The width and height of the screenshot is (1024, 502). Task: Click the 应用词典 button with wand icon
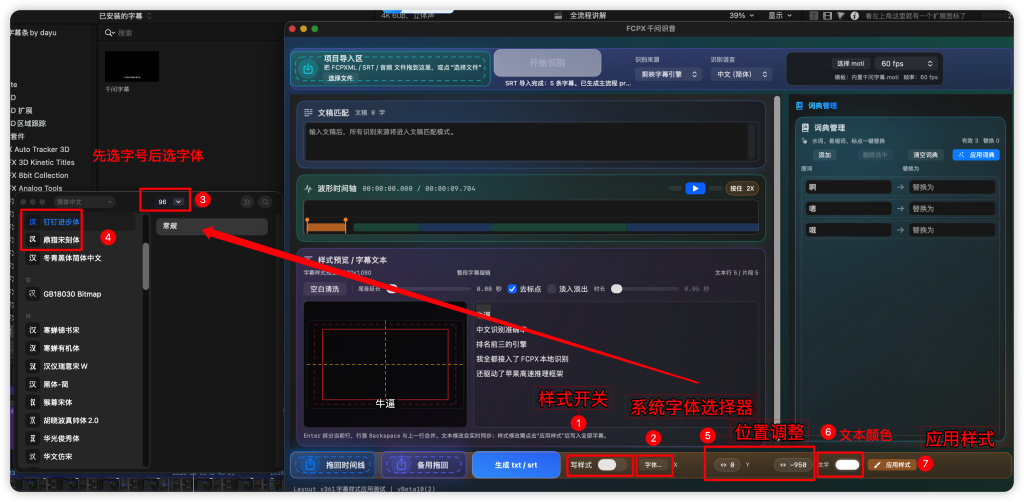point(976,155)
